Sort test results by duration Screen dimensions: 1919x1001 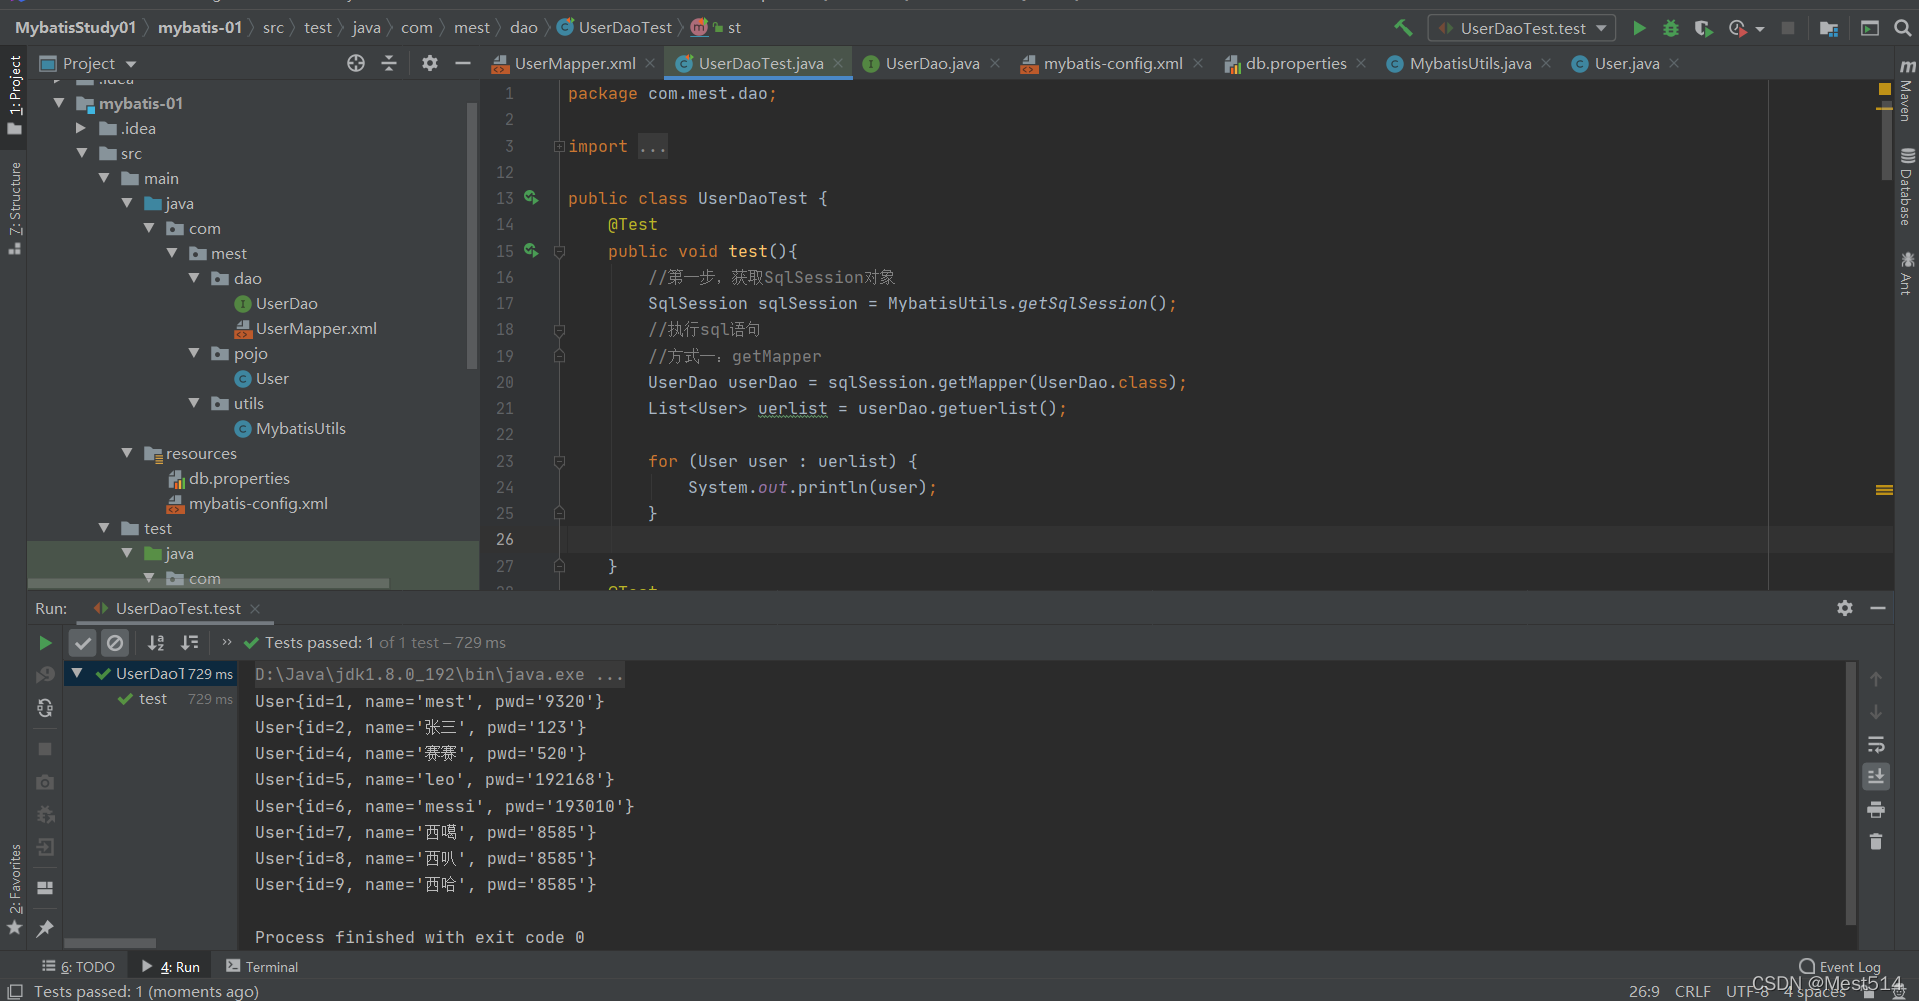coord(190,643)
